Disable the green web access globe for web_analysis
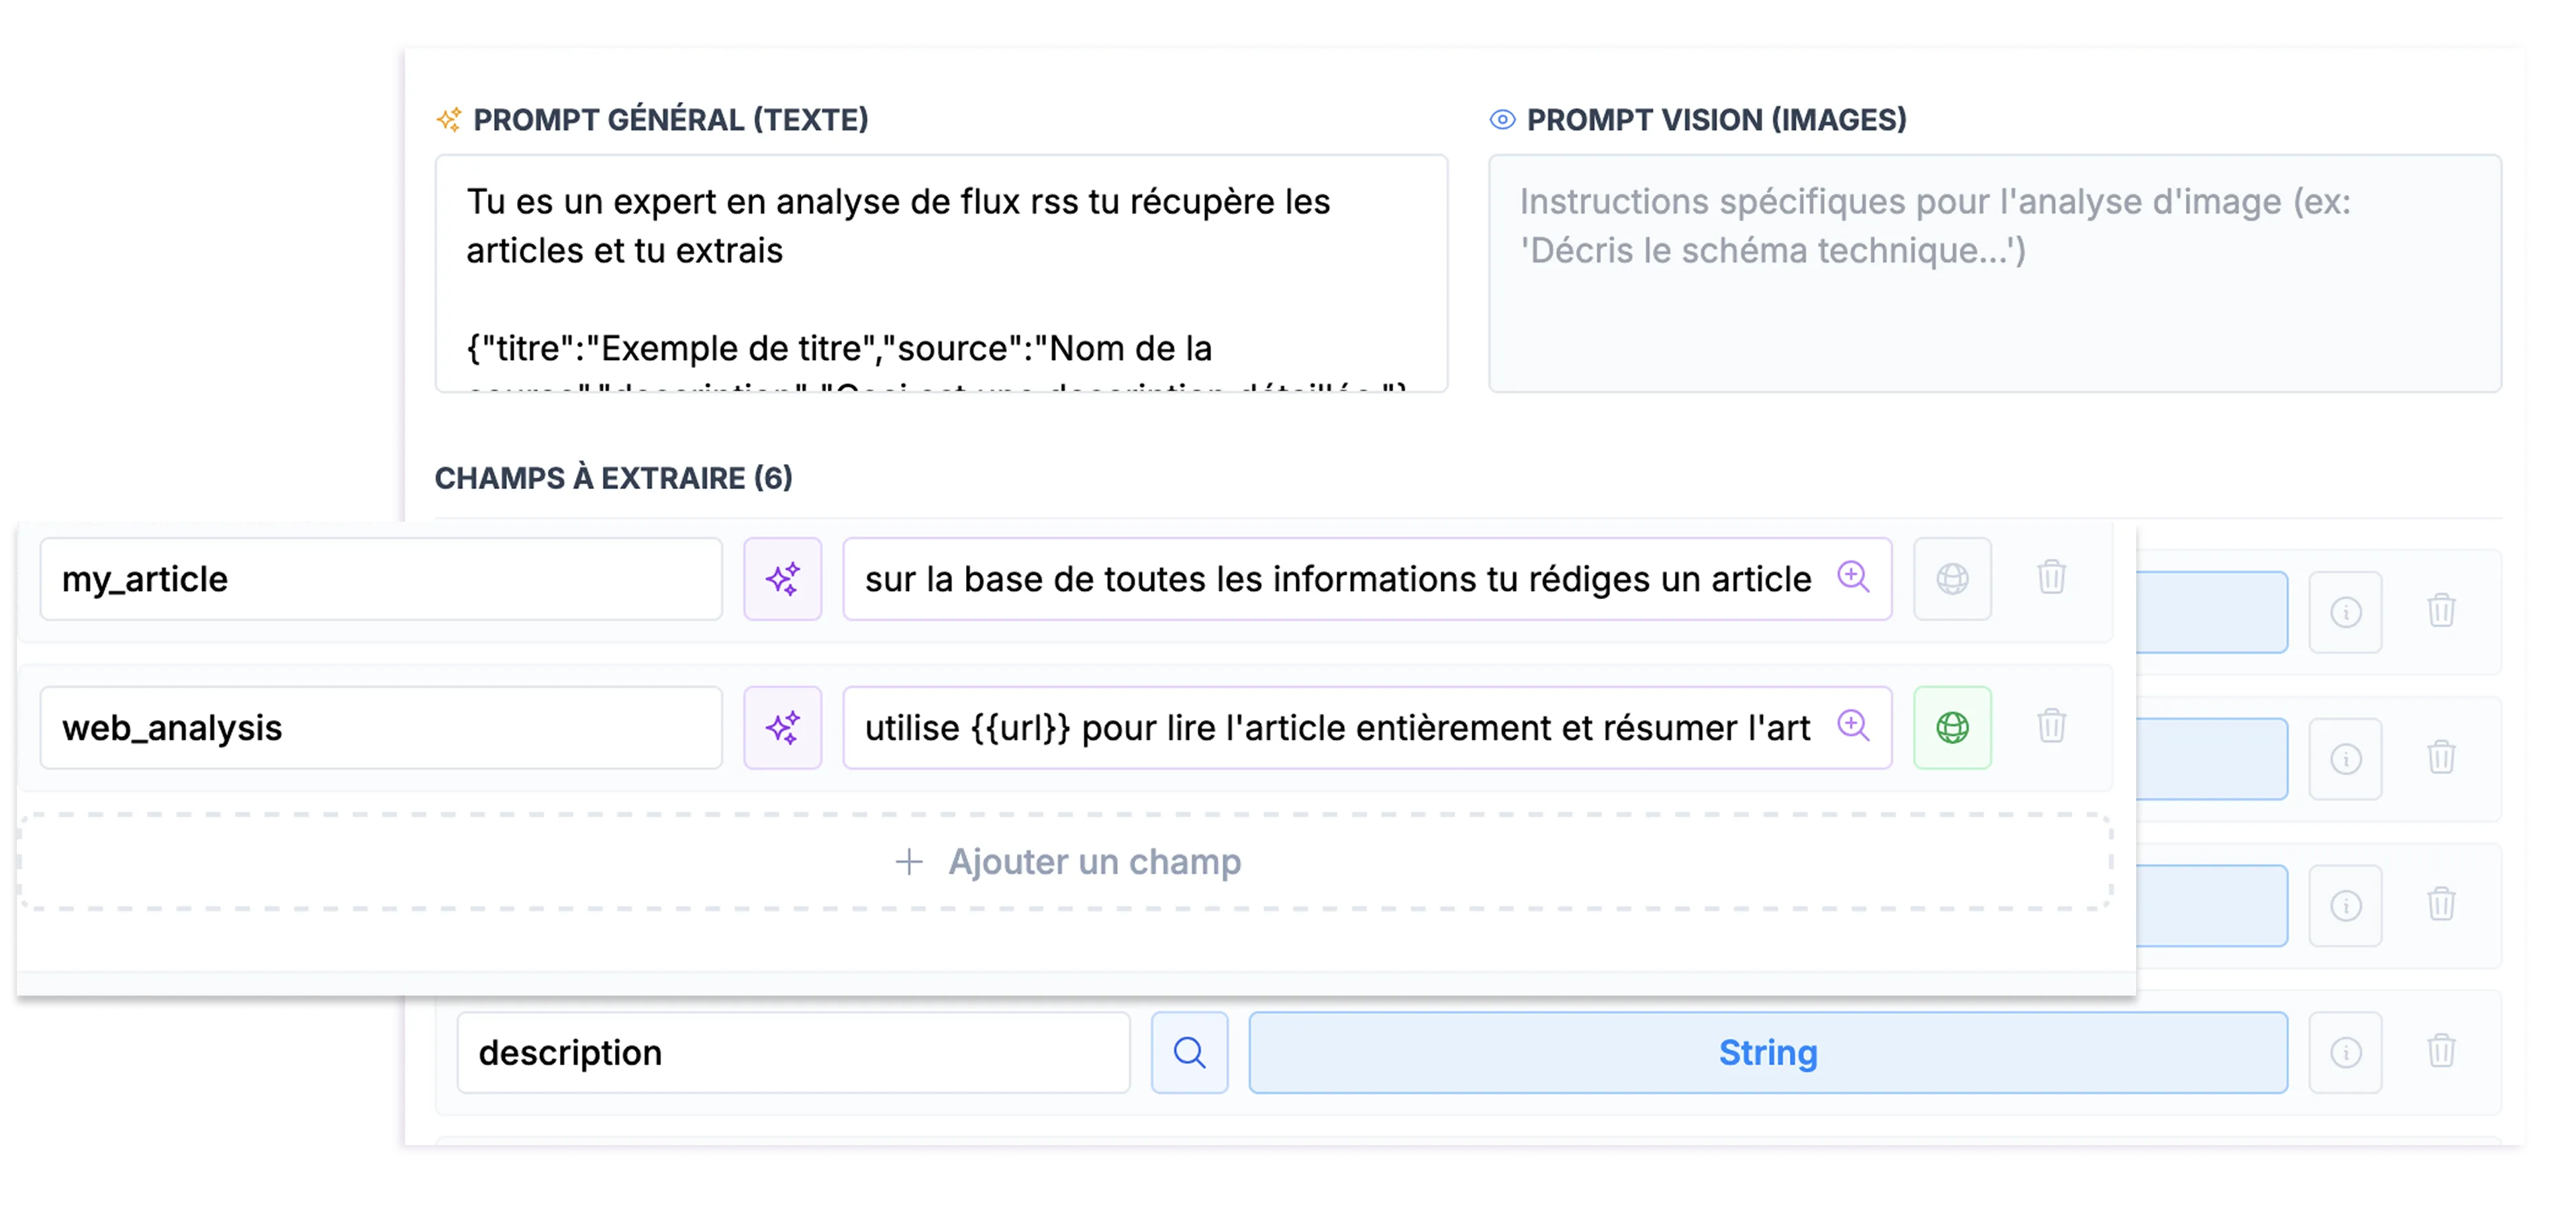 click(1951, 727)
